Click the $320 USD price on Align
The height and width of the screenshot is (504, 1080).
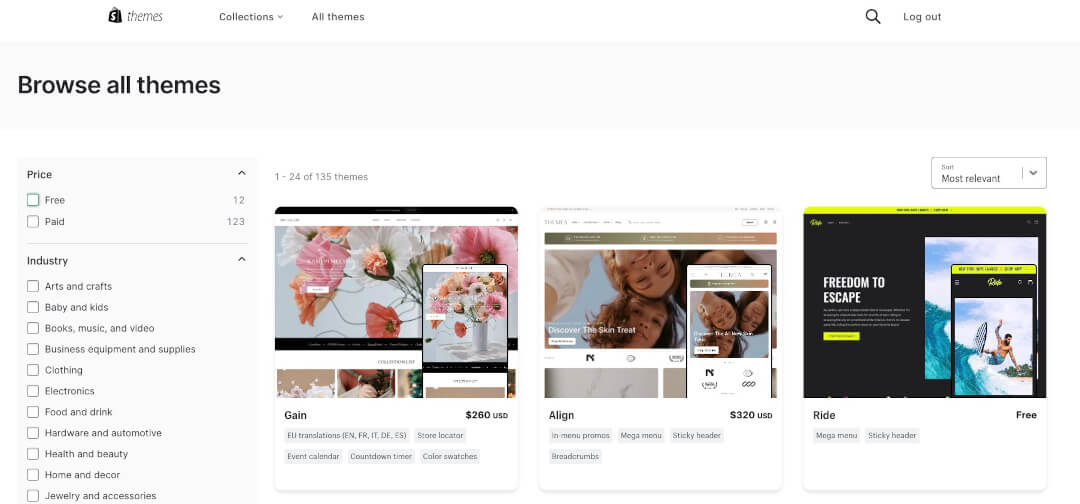751,415
